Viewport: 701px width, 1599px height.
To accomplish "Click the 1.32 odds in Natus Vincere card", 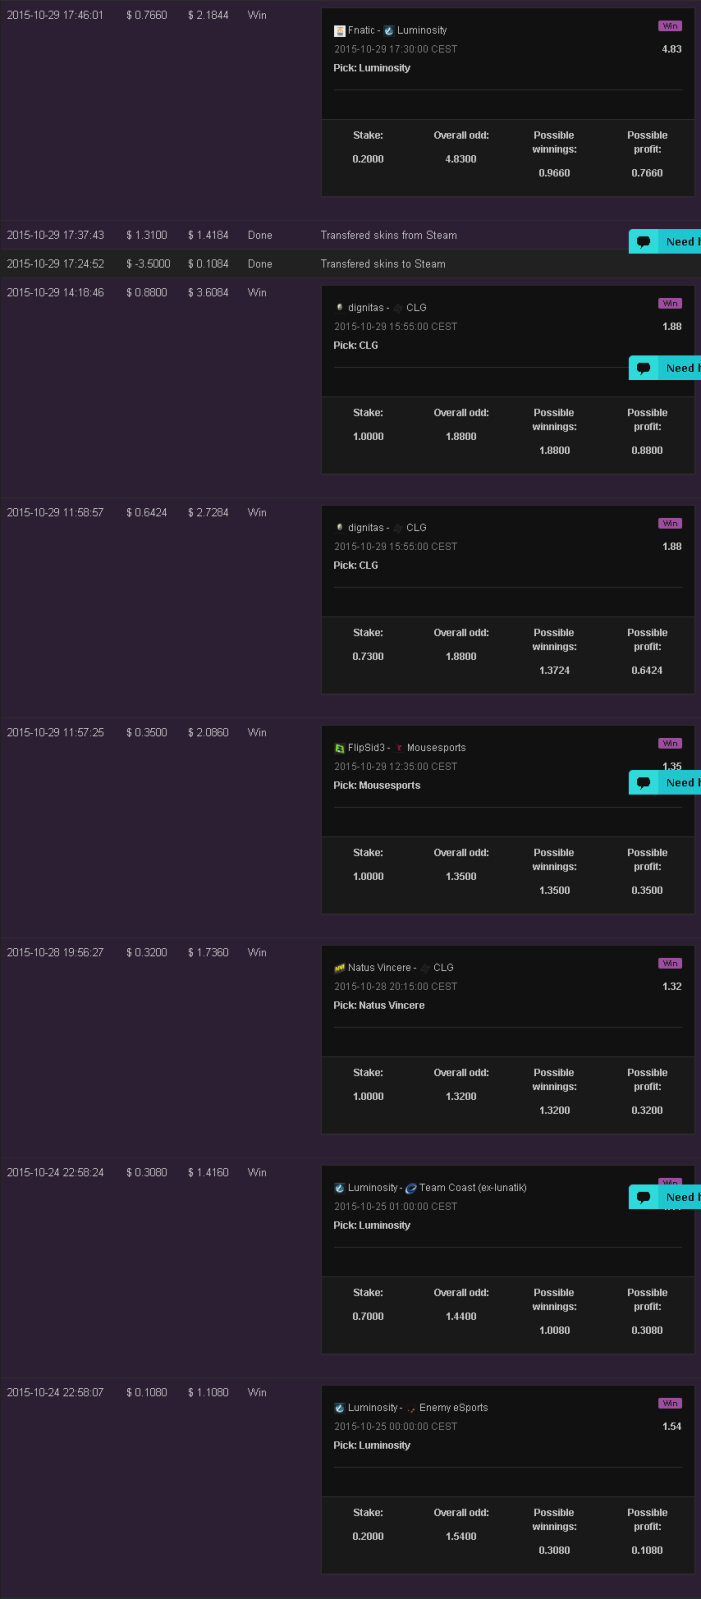I will tap(672, 987).
